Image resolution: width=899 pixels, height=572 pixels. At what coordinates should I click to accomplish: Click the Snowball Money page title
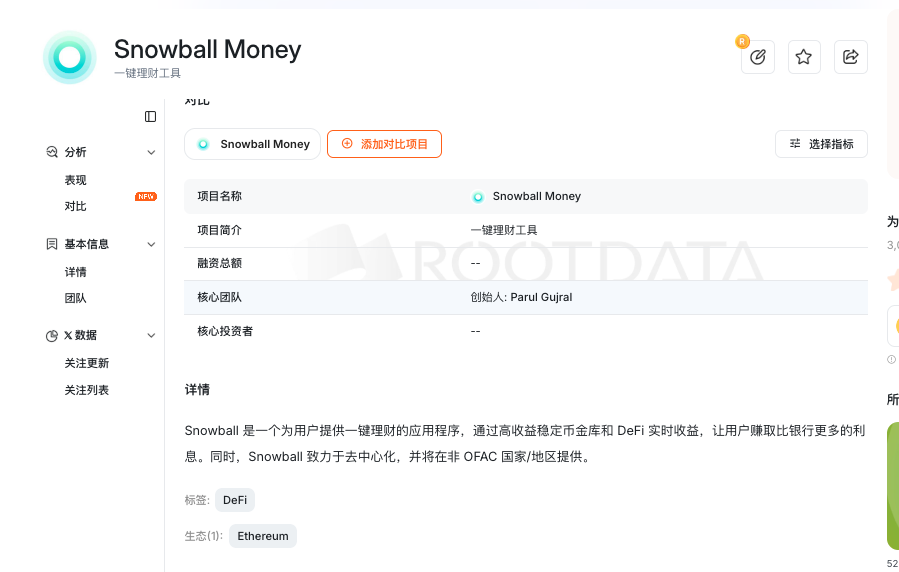(x=208, y=49)
